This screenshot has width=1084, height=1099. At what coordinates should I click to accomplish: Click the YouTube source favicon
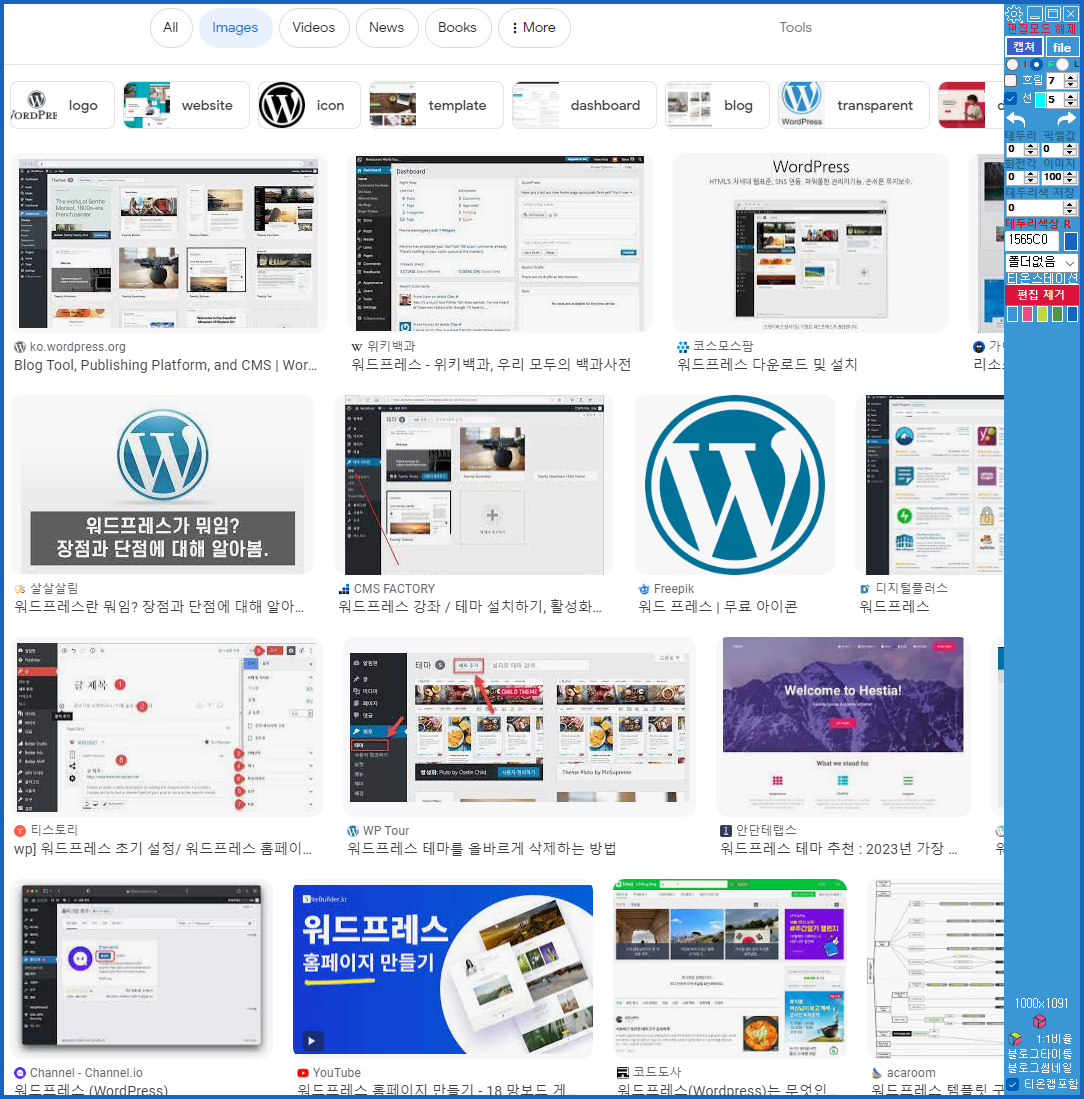(x=303, y=1072)
